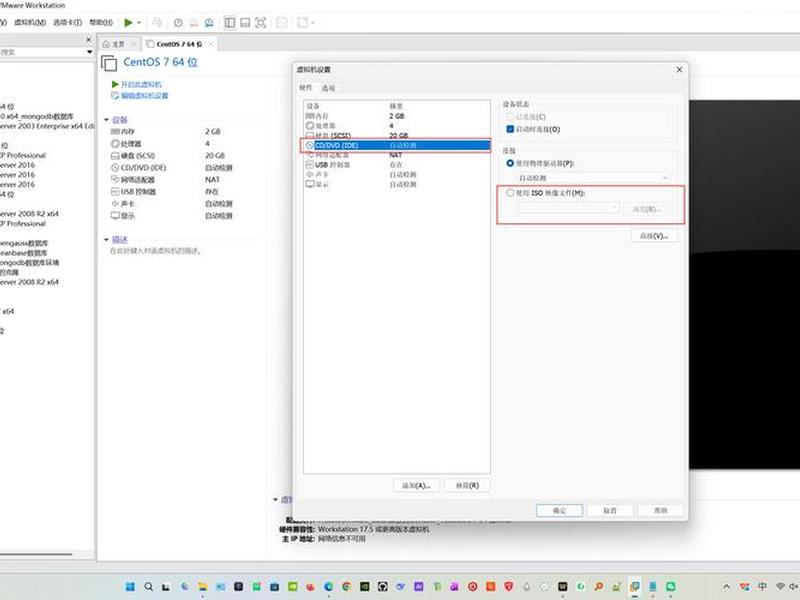Switch to the 硬件 hardware tab in settings dialog

[x=306, y=88]
